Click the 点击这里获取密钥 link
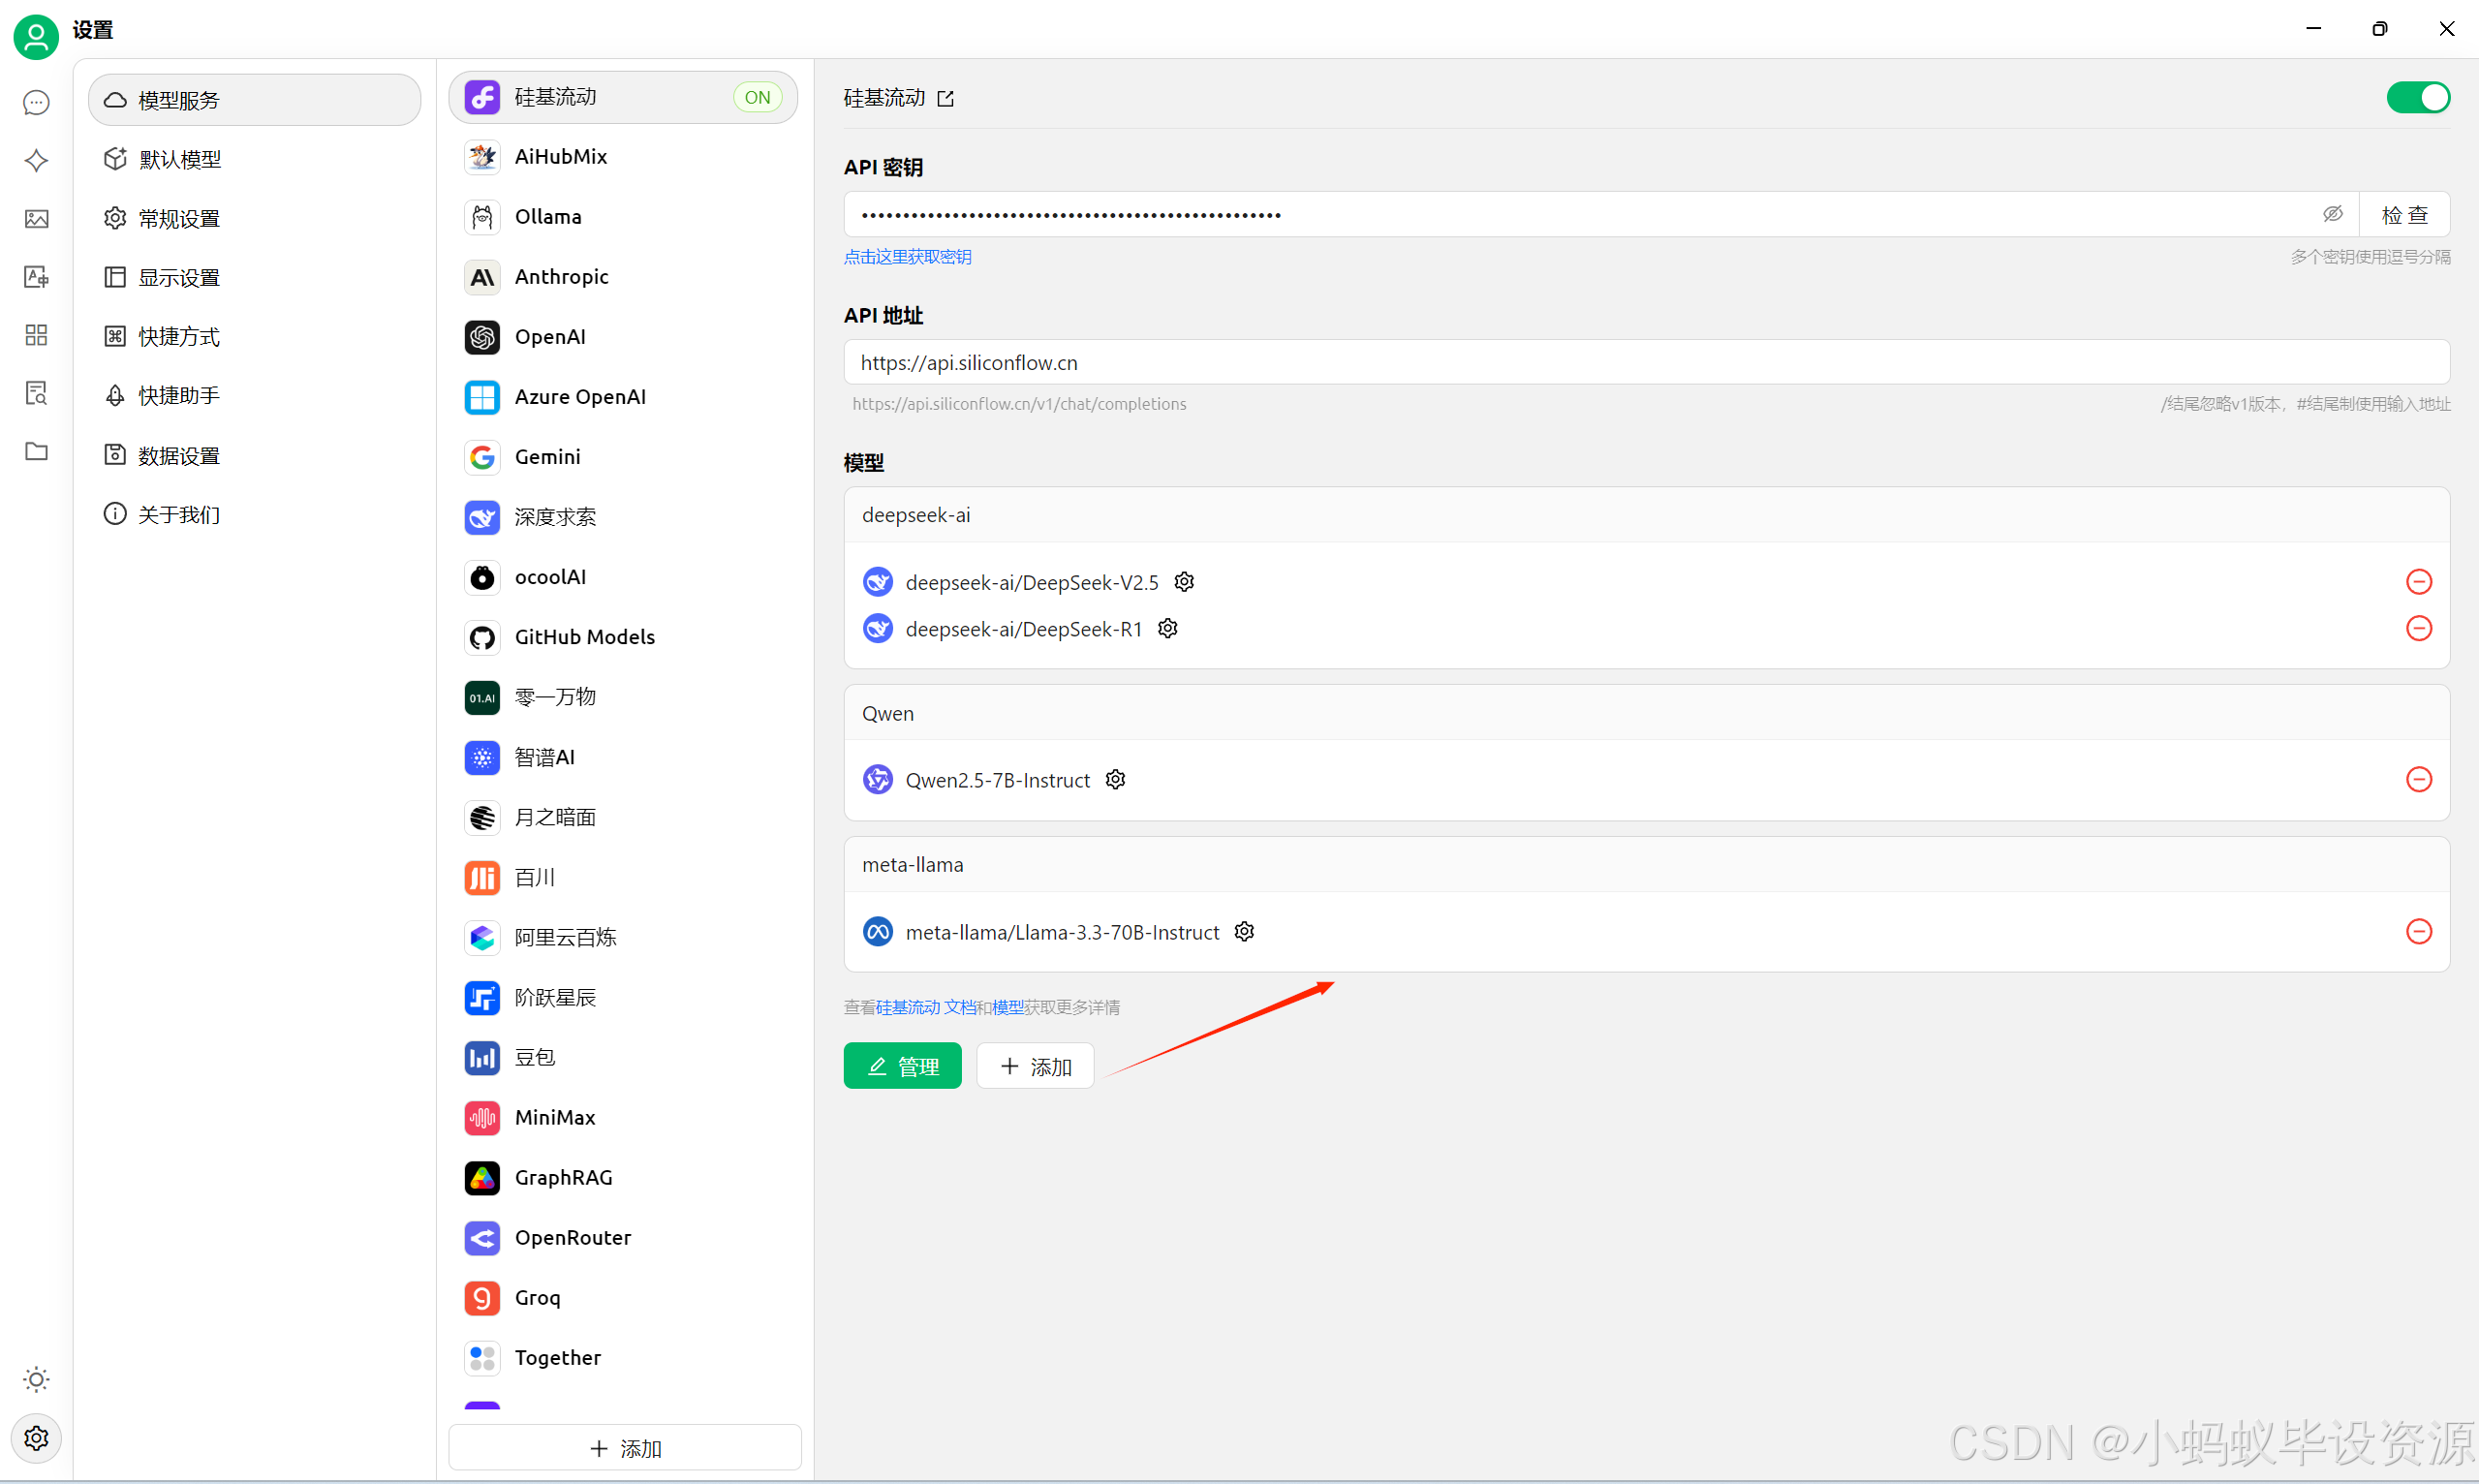 [907, 257]
